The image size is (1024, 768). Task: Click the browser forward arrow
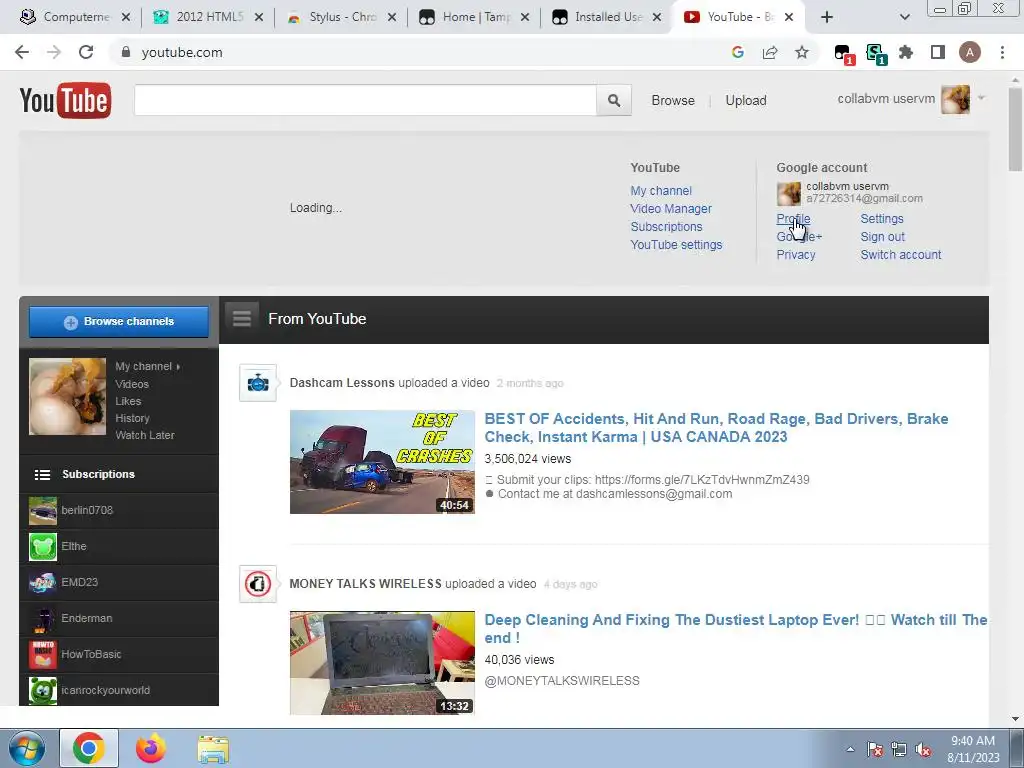[54, 52]
